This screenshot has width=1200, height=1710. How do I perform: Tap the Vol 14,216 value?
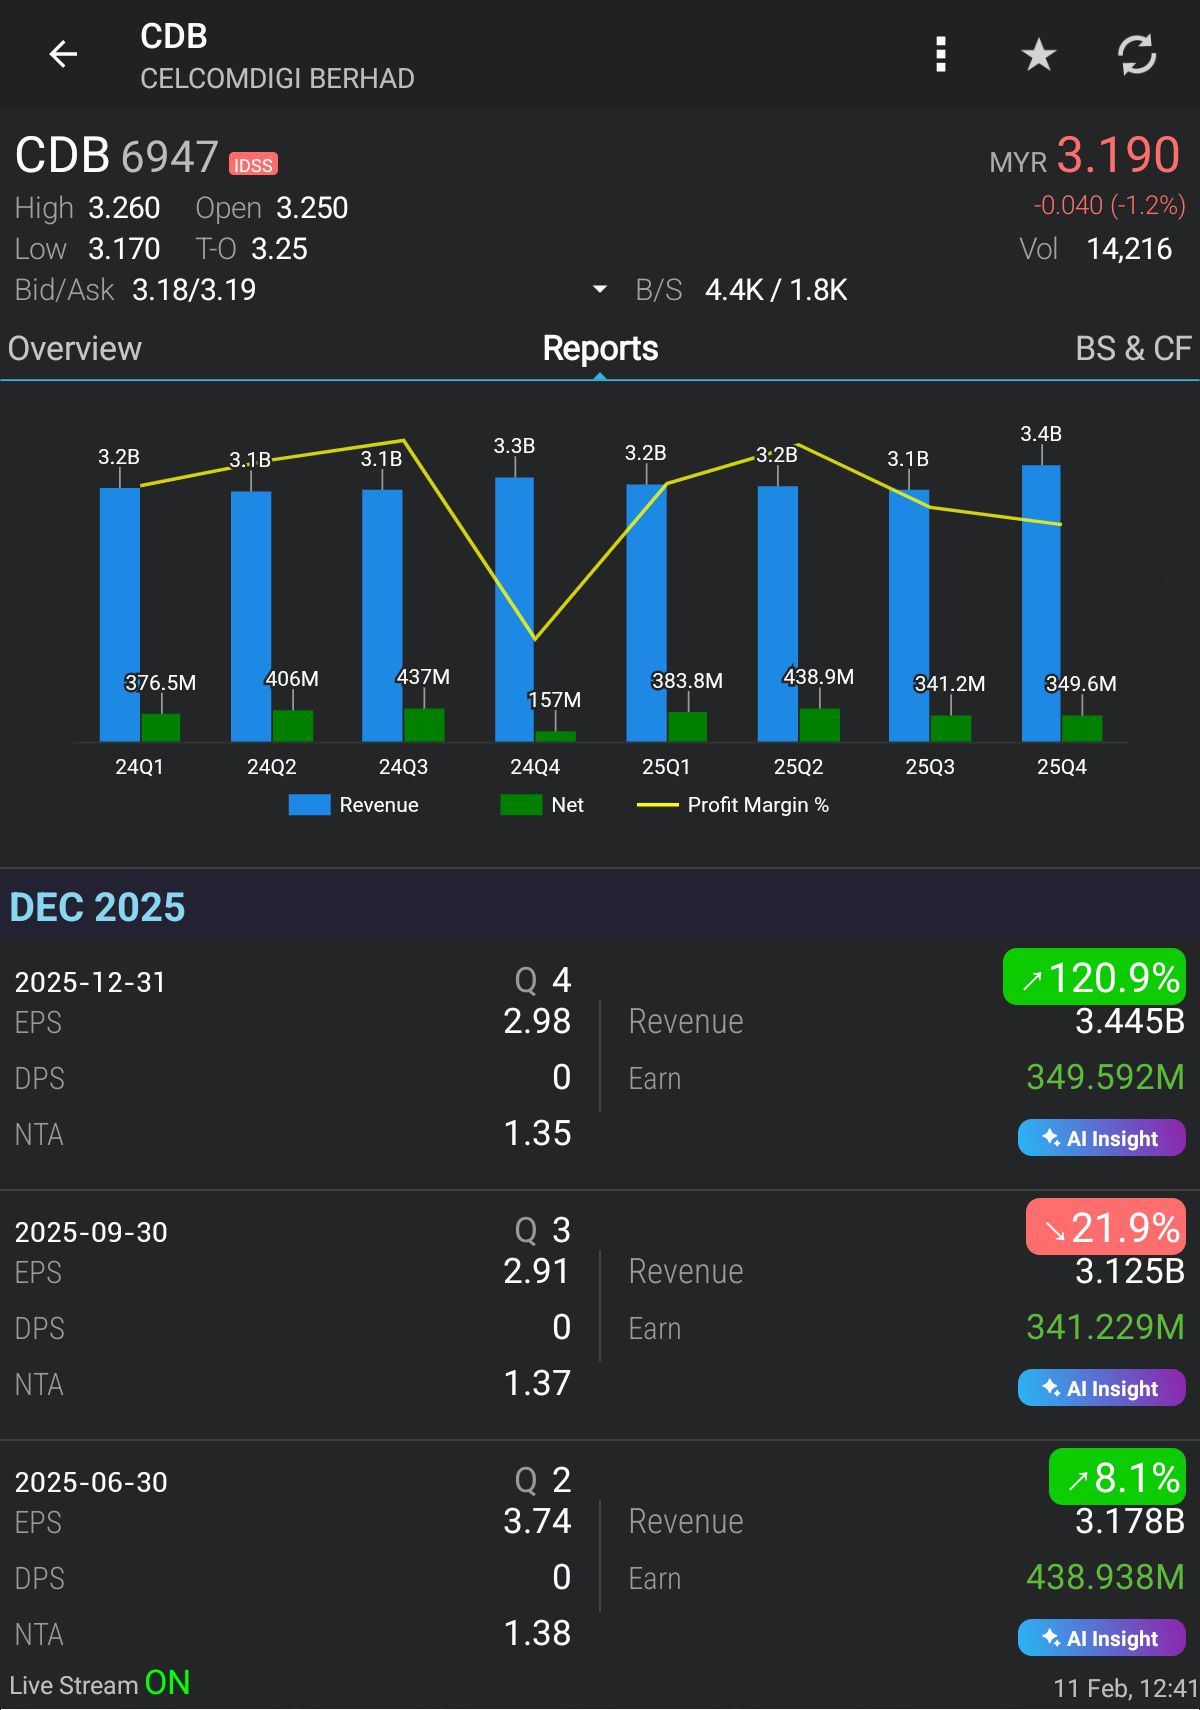click(1129, 248)
